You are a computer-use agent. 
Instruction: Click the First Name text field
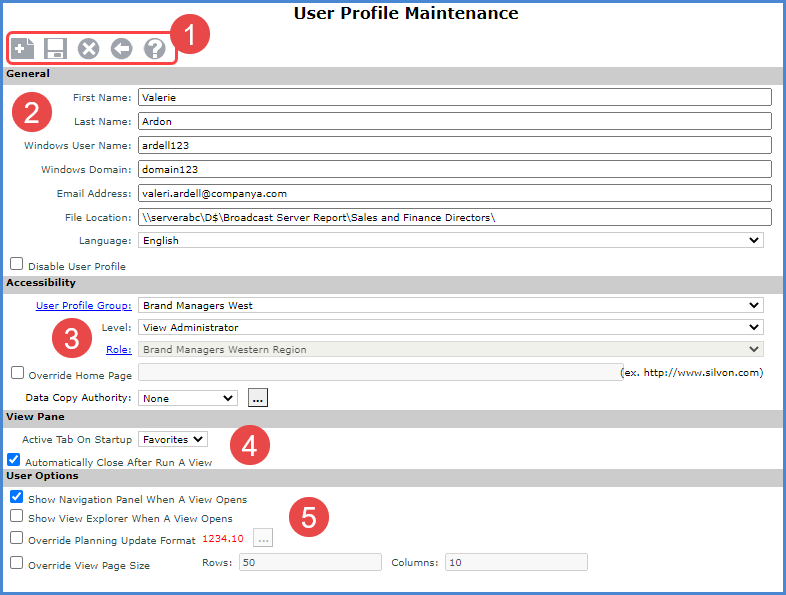[454, 97]
